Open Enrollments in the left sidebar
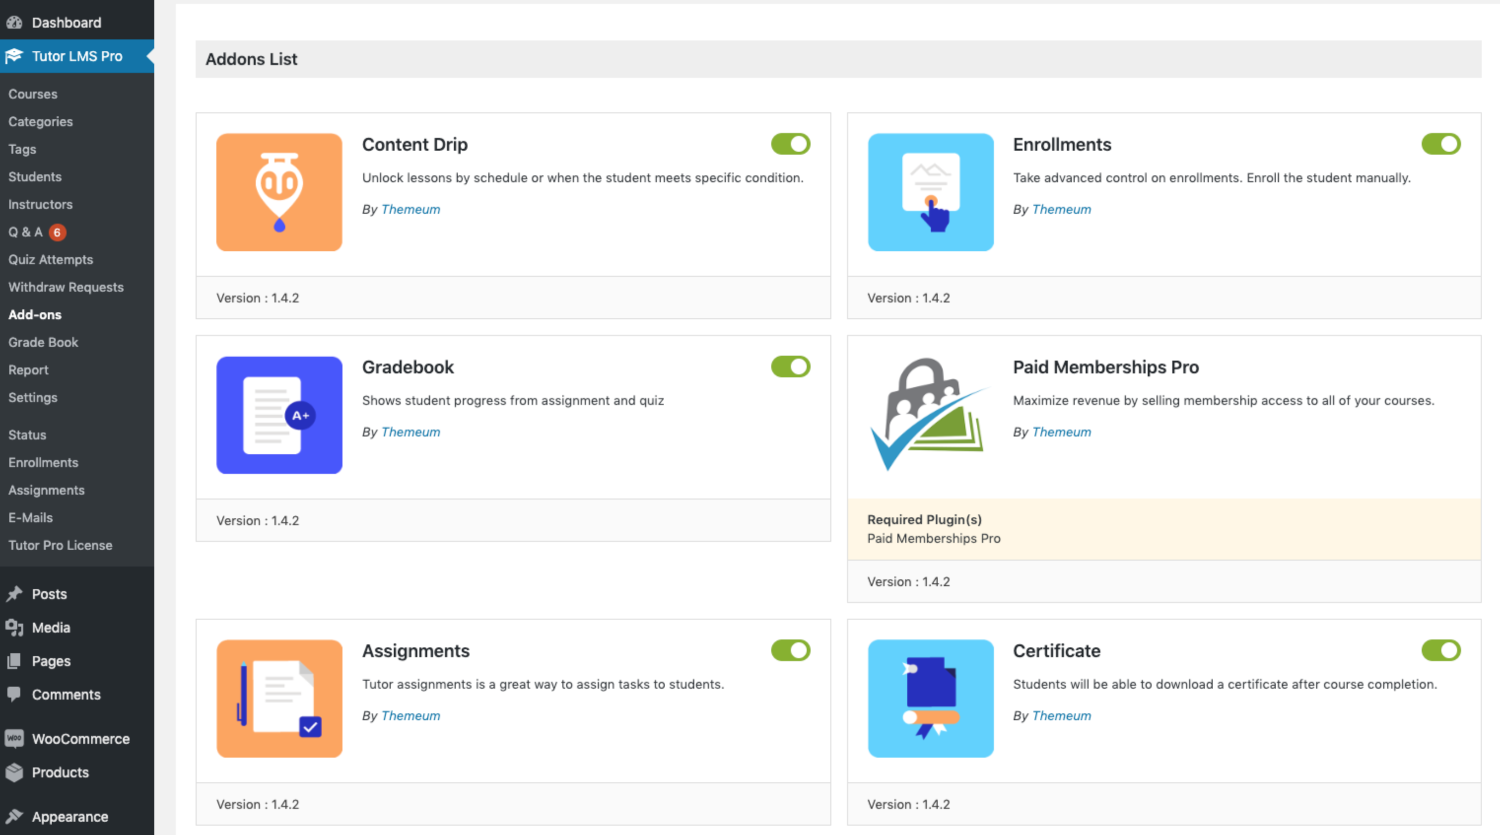 tap(43, 463)
